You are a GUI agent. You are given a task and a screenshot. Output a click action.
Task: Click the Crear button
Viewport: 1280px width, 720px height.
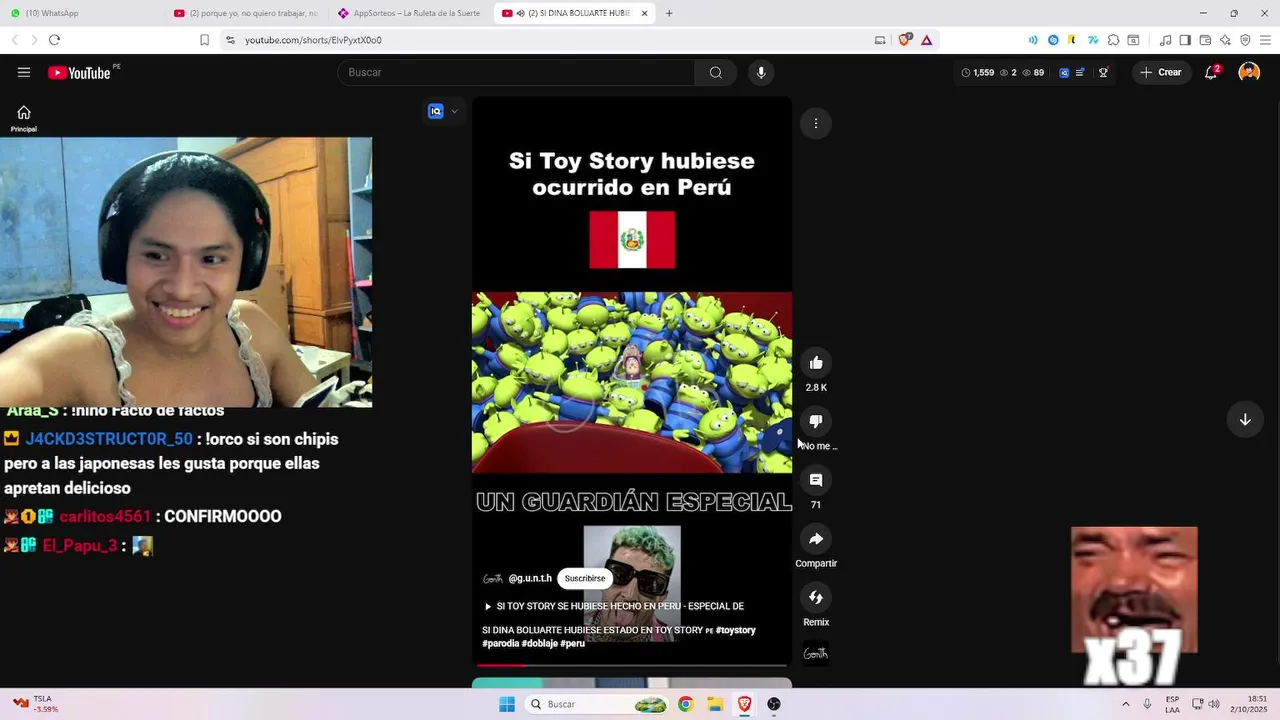(x=1161, y=72)
